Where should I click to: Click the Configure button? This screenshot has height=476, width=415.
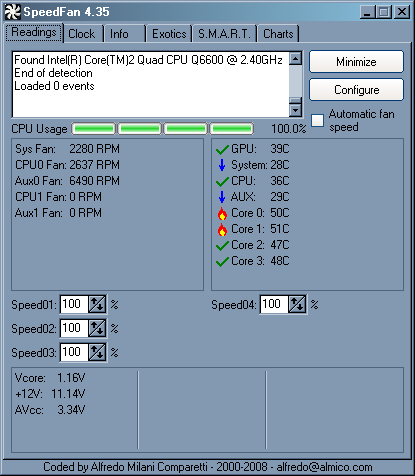pos(356,90)
